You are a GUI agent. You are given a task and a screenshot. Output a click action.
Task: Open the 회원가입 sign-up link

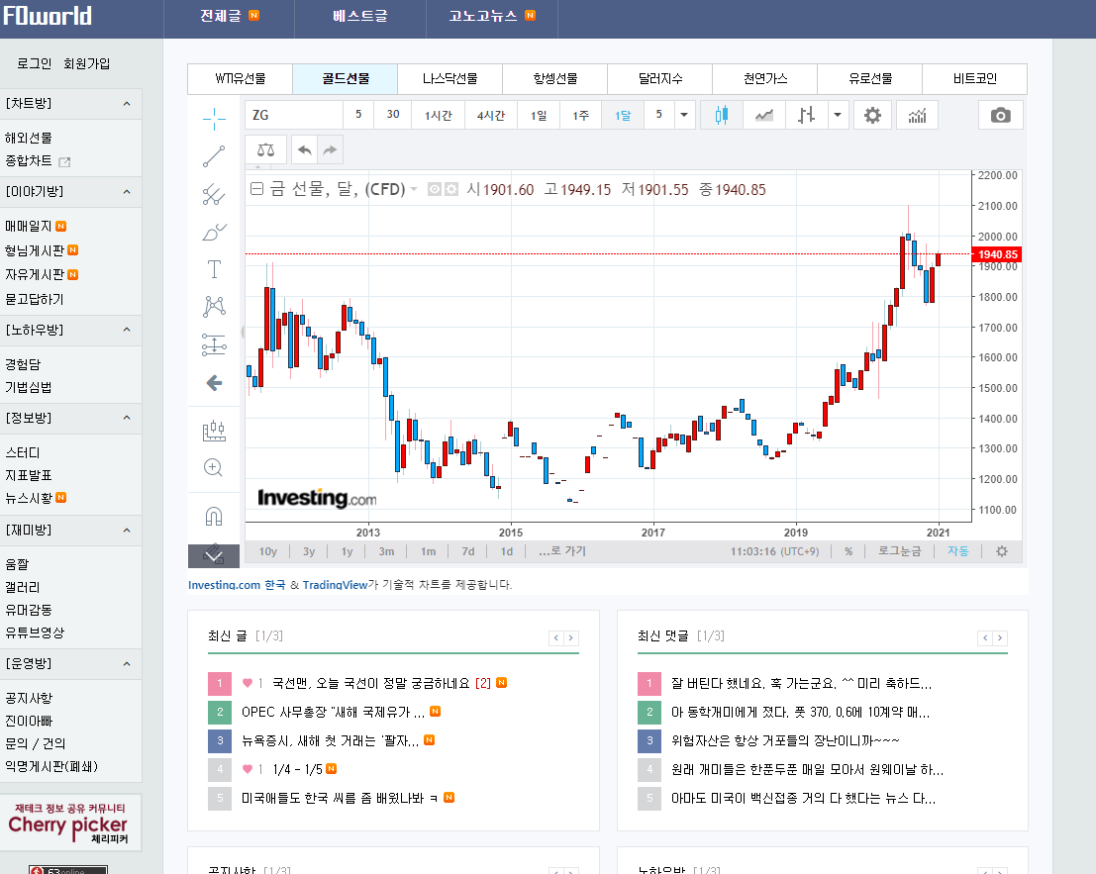click(x=87, y=64)
